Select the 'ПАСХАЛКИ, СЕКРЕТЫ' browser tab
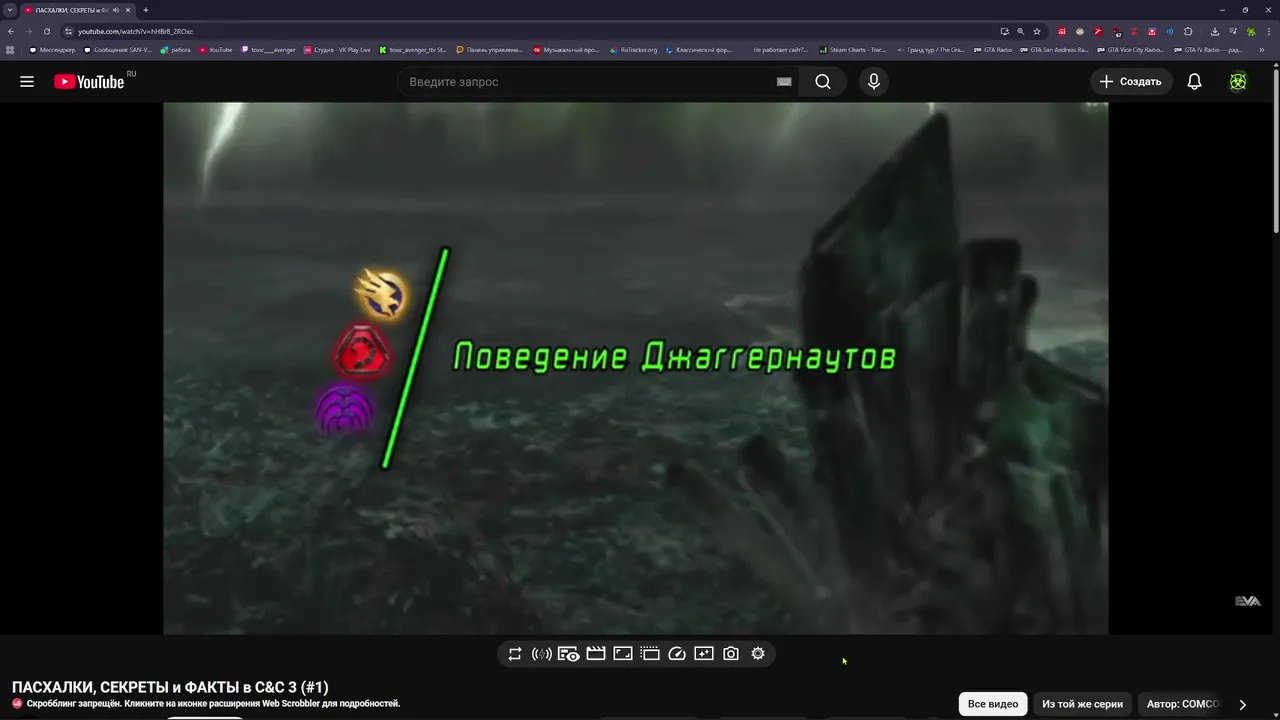Image resolution: width=1280 pixels, height=720 pixels. (x=78, y=10)
